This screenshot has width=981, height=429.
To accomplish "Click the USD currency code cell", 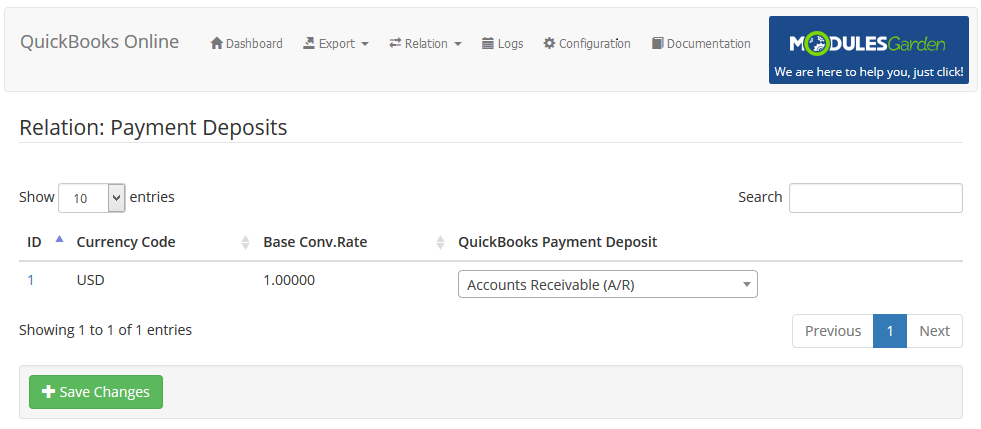I will 91,280.
